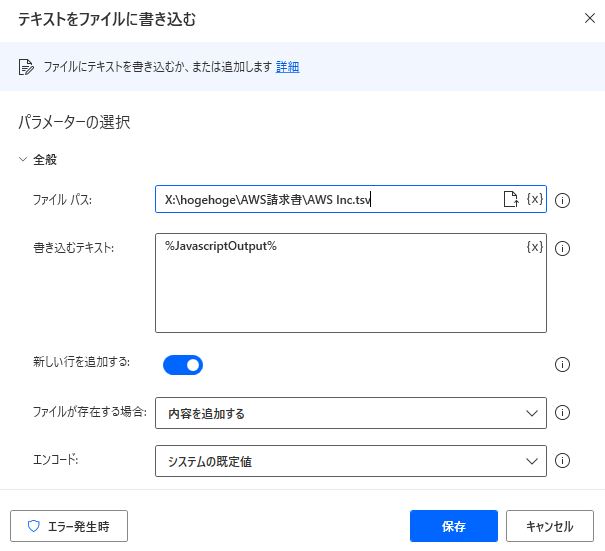The height and width of the screenshot is (551, 605).
Task: Collapse the 全般 section
Action: tap(23, 159)
